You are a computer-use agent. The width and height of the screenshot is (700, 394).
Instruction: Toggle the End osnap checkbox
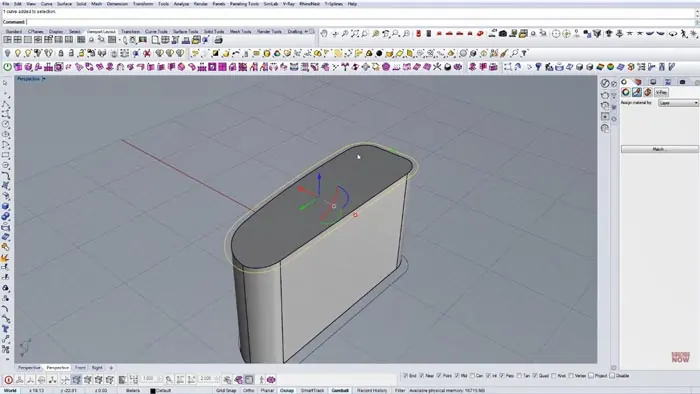click(405, 376)
